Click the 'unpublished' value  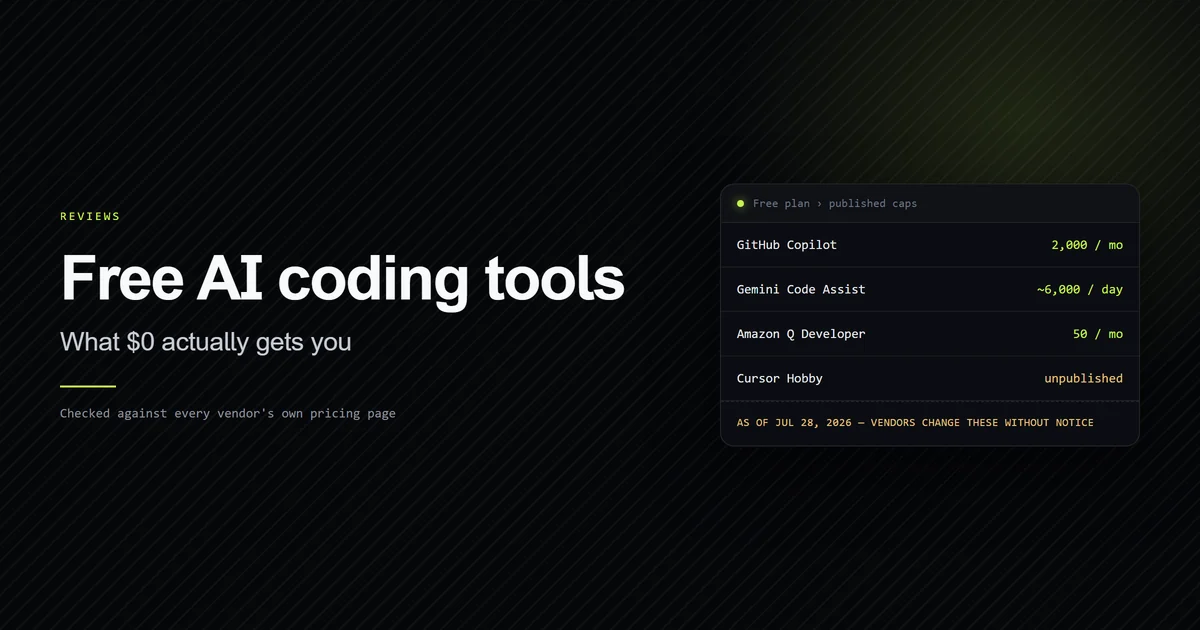tap(1084, 378)
